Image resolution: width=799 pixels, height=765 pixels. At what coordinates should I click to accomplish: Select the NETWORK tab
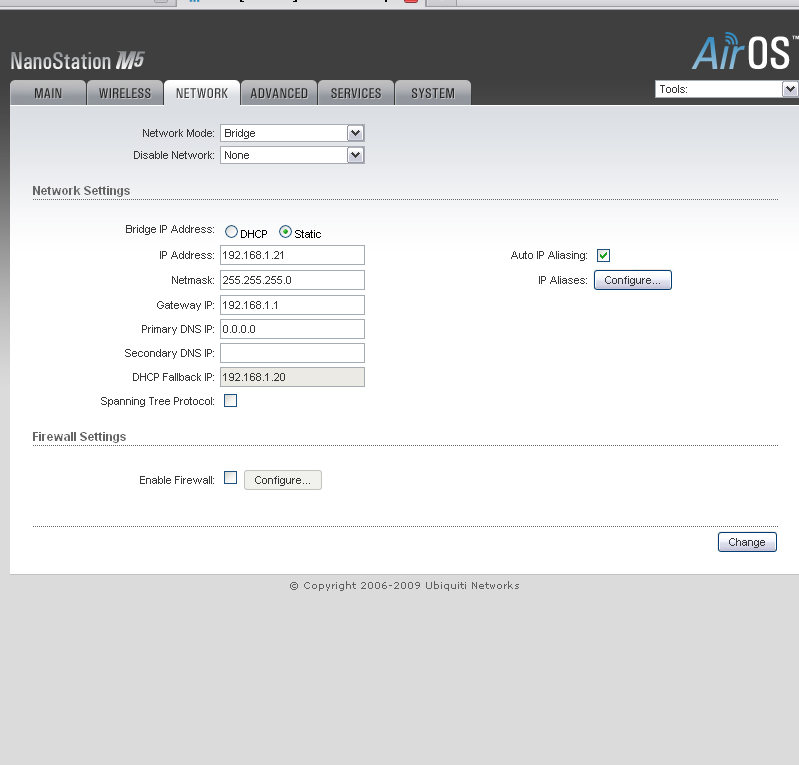202,93
